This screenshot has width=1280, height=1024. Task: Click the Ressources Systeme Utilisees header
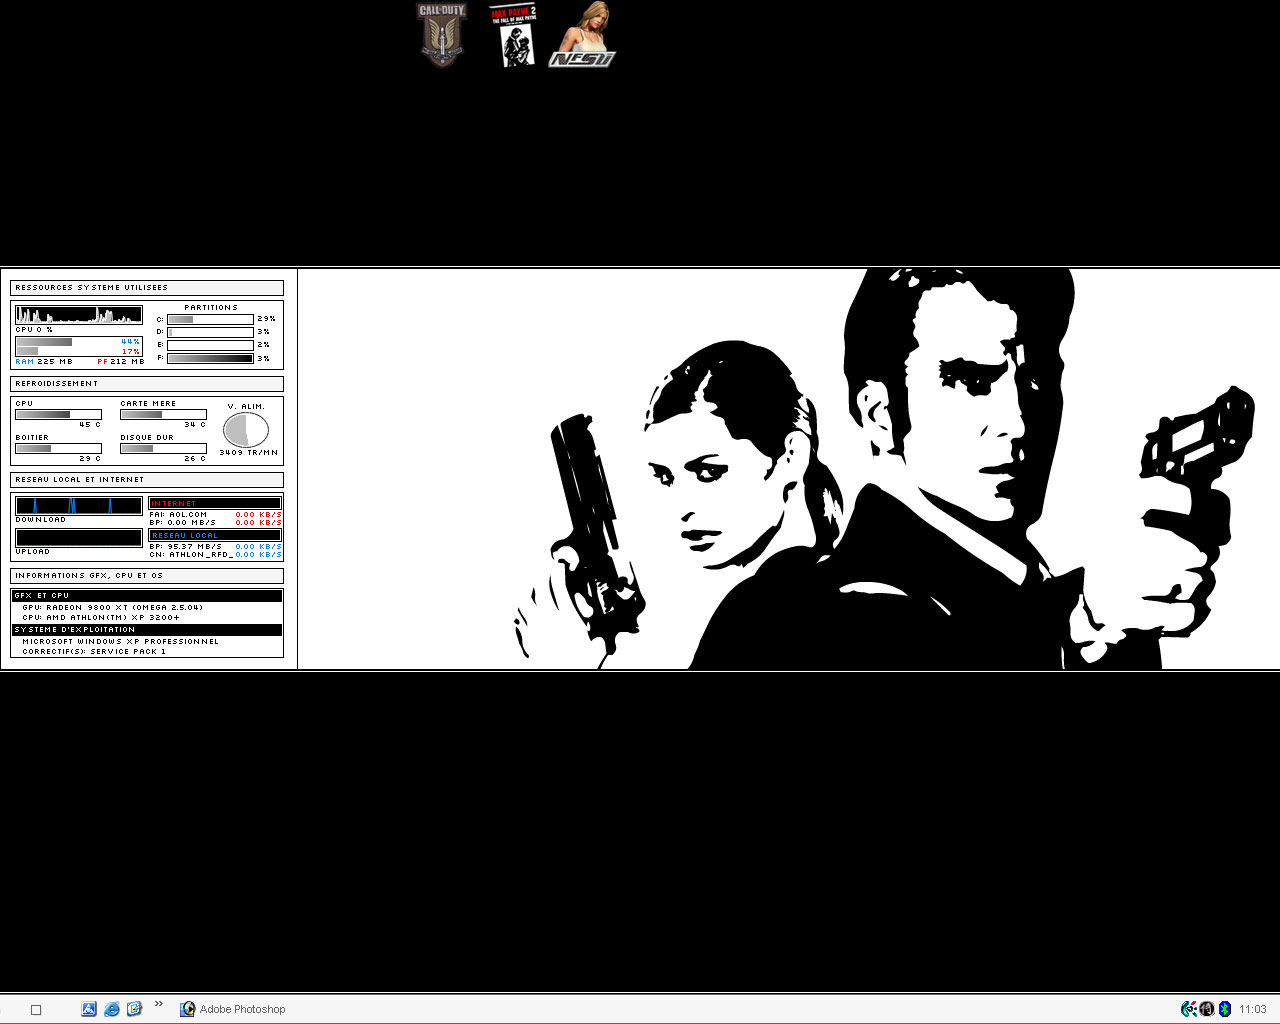(147, 287)
